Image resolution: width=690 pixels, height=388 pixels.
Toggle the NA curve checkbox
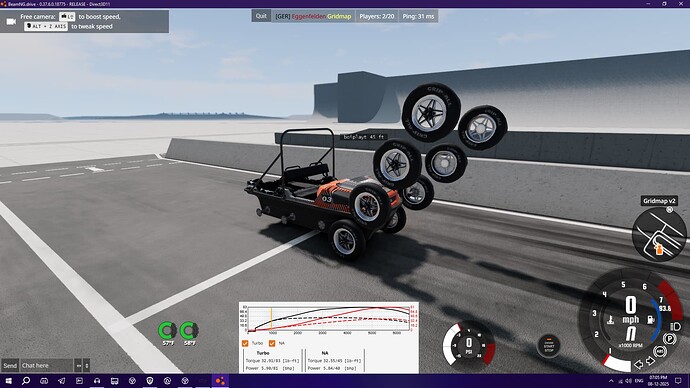pyautogui.click(x=272, y=343)
